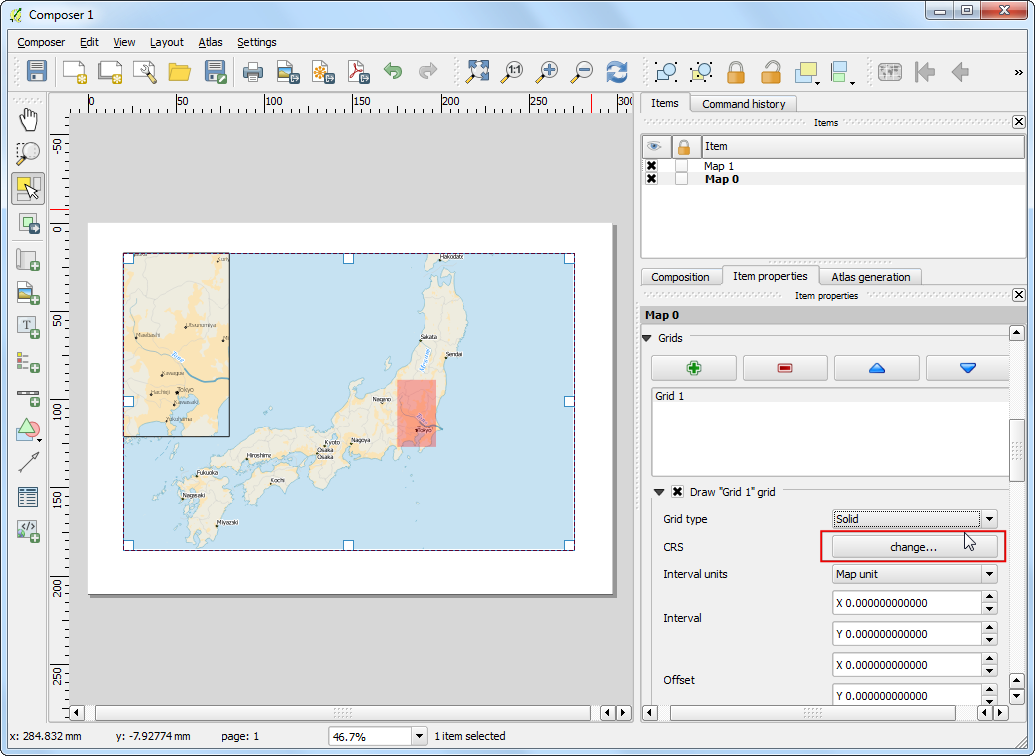The height and width of the screenshot is (756, 1035).
Task: Zoom to full extent
Action: (x=478, y=71)
